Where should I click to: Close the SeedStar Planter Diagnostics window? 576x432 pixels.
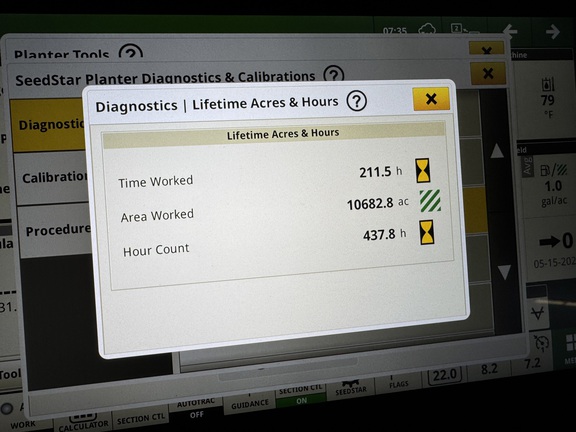click(488, 73)
